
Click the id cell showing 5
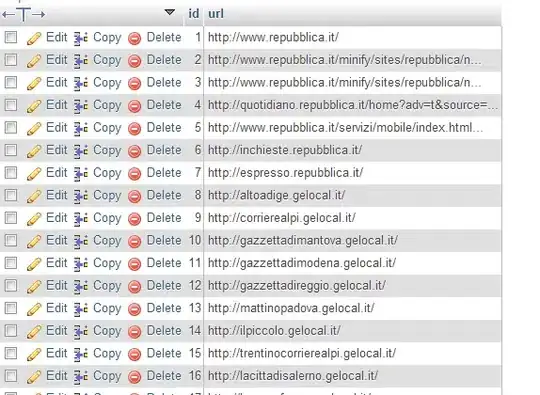197,127
